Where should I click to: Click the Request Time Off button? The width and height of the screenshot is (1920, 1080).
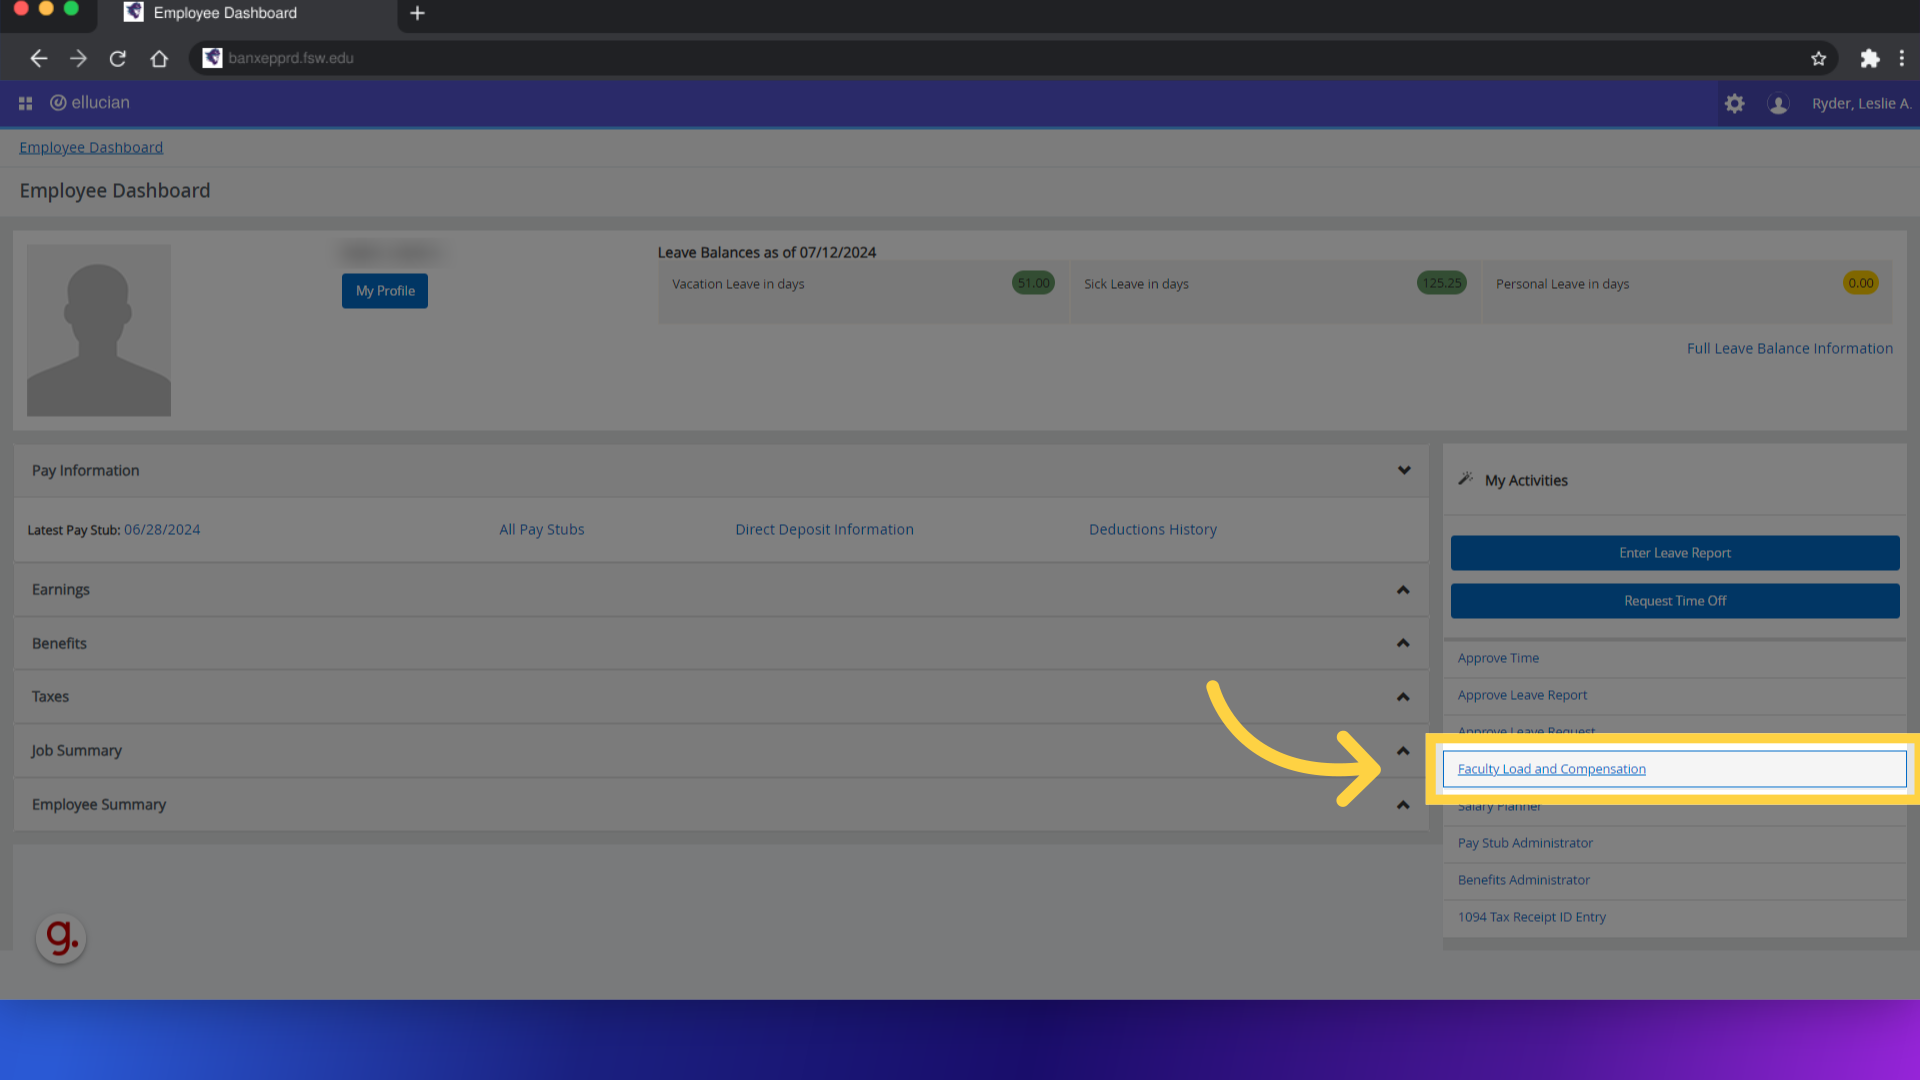tap(1675, 600)
